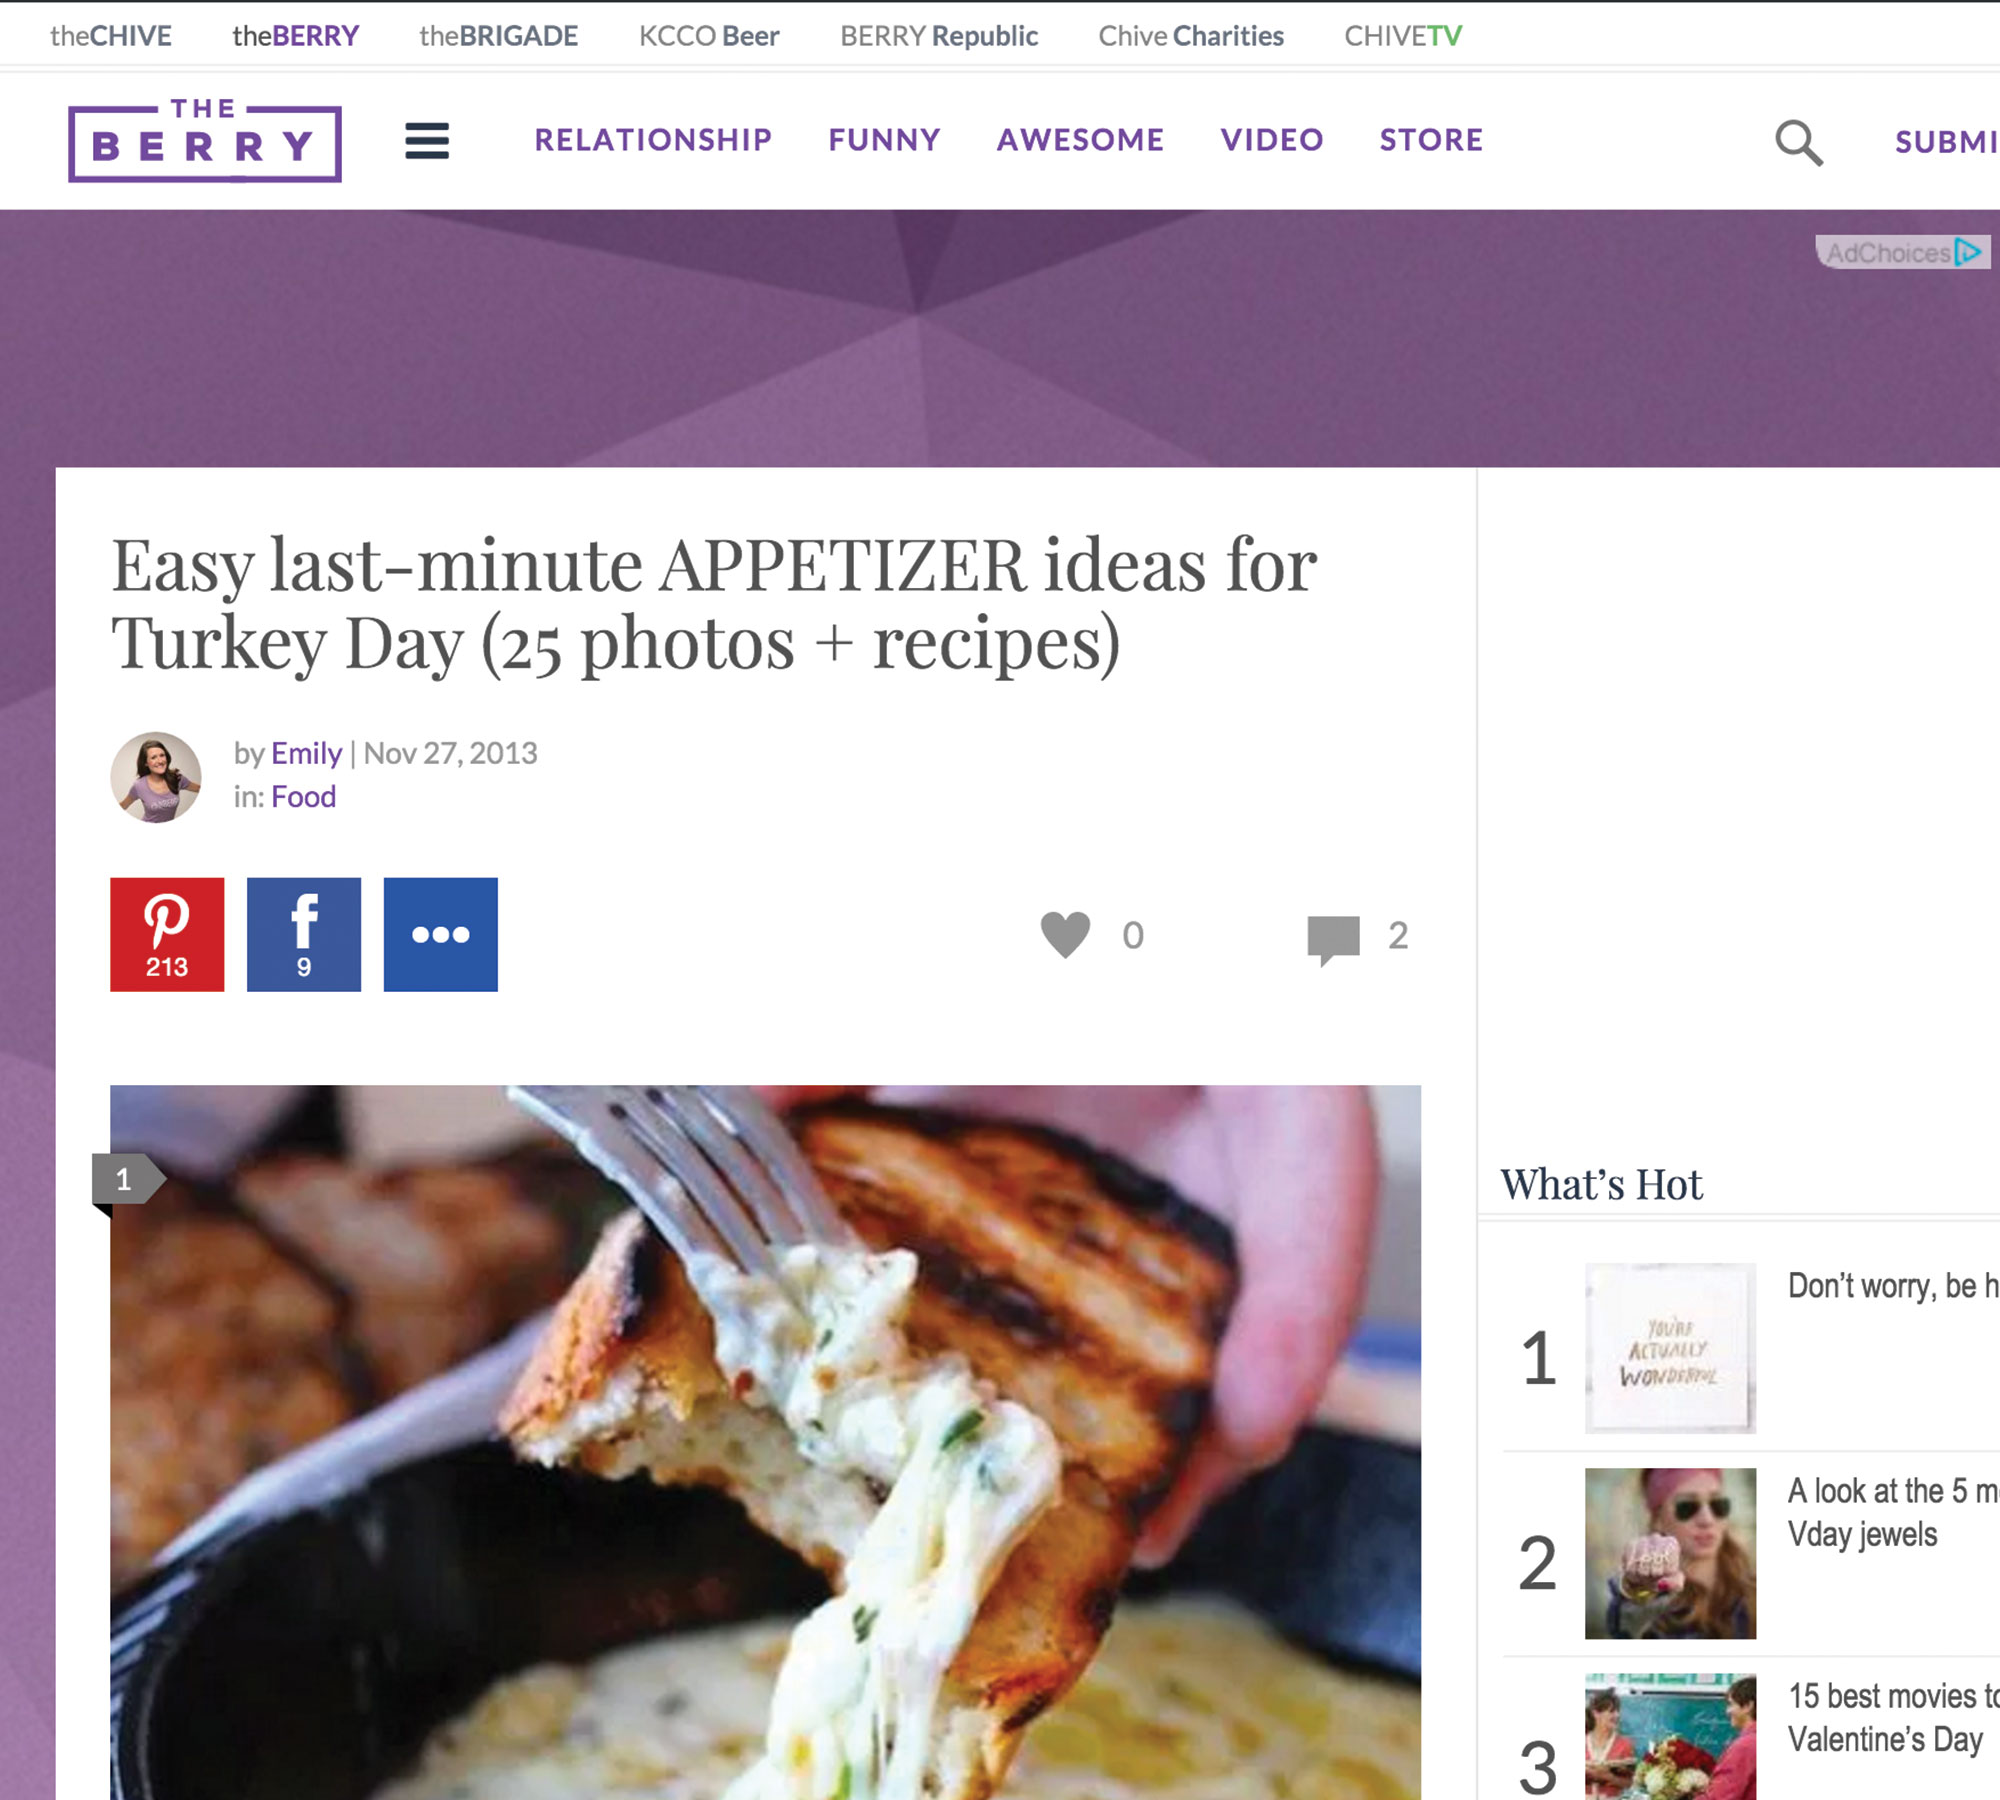The height and width of the screenshot is (1800, 2000).
Task: Click THE BERRY logo
Action: [205, 140]
